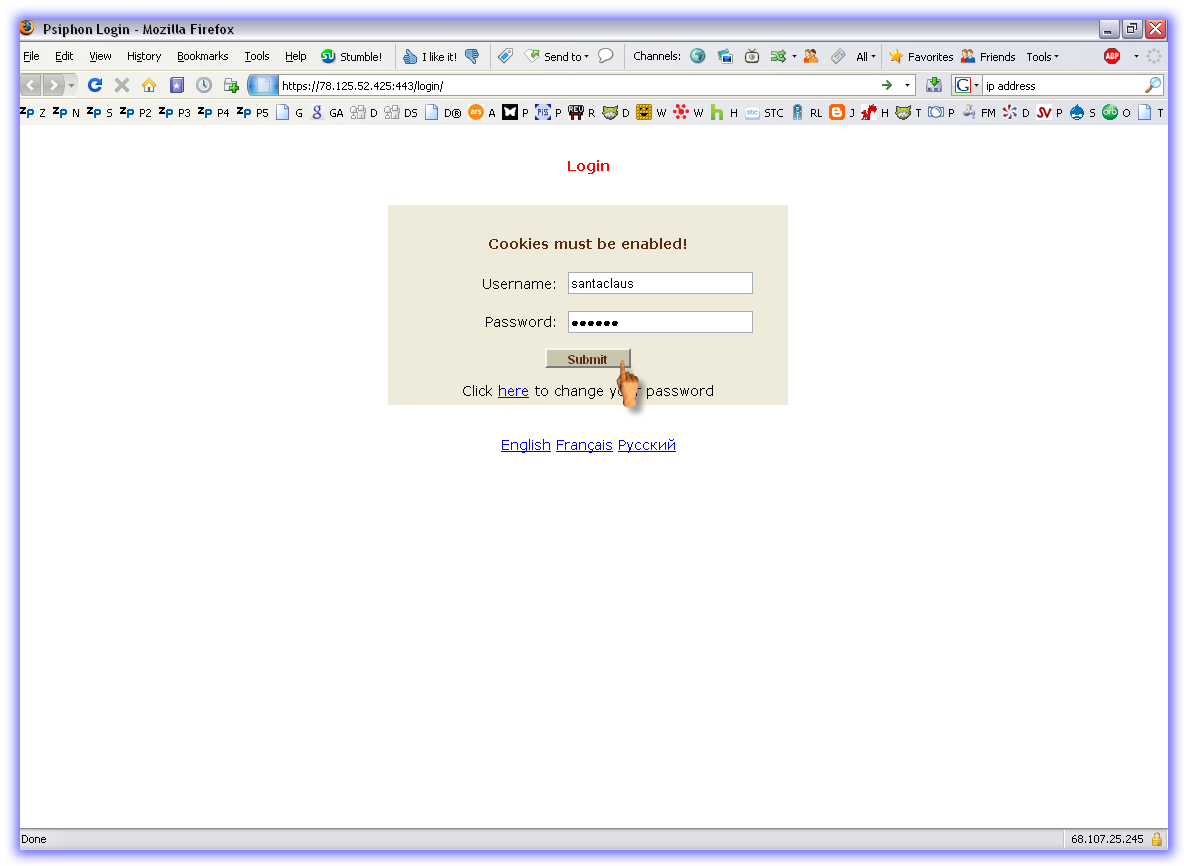Click the magnifying glass search icon

pos(1152,85)
